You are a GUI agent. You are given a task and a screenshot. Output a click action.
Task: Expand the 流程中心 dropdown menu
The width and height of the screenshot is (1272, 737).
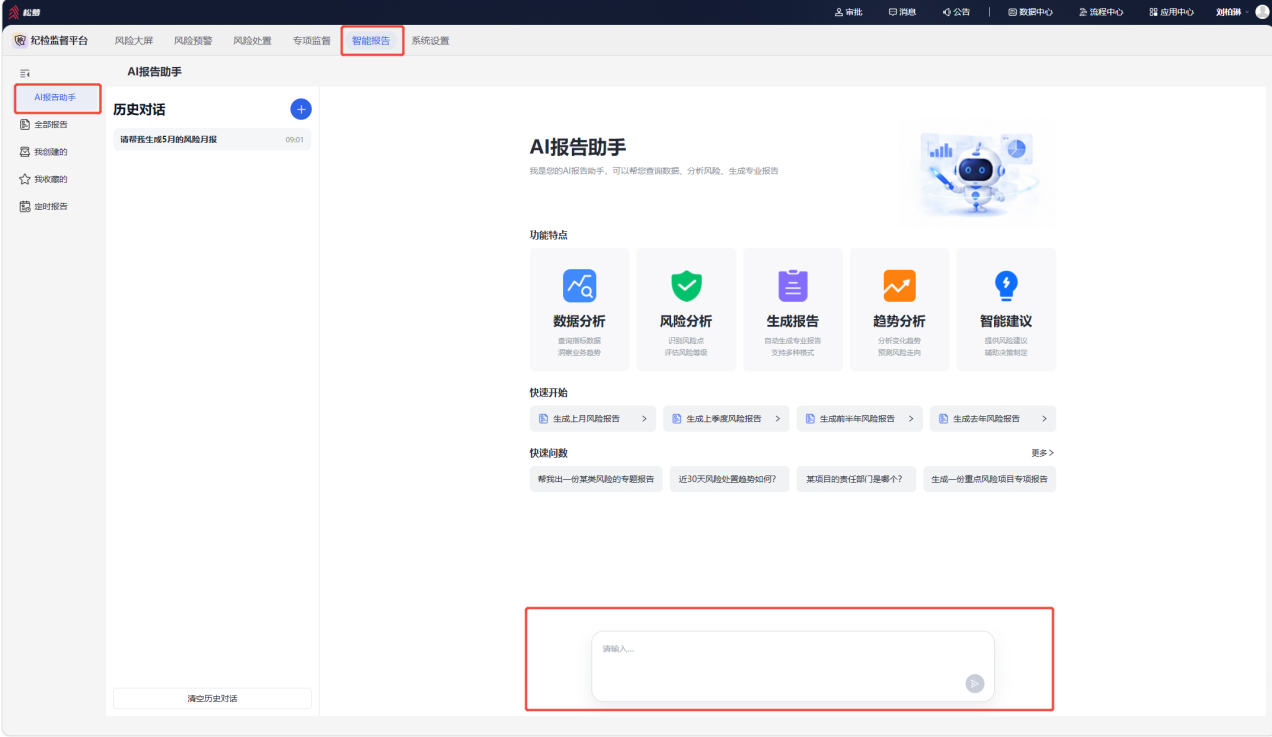(x=1101, y=12)
